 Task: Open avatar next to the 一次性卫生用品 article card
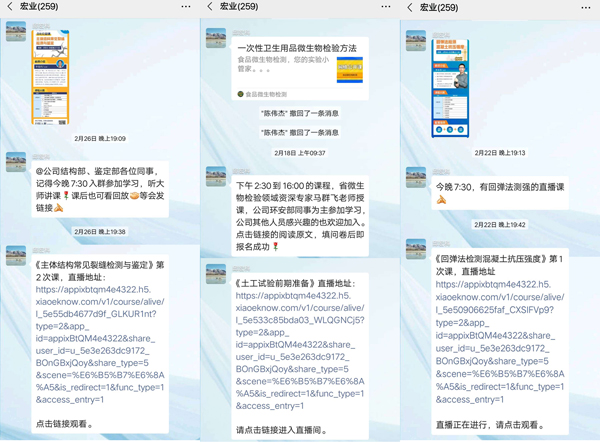(215, 38)
